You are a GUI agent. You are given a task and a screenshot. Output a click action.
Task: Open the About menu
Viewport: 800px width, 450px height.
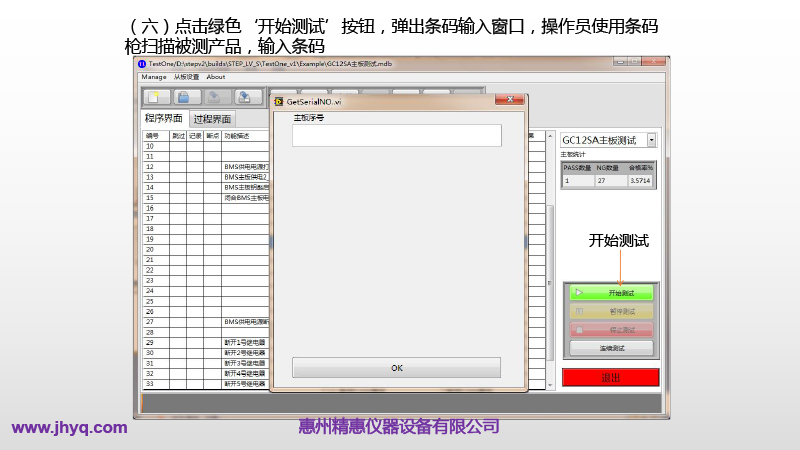(216, 77)
